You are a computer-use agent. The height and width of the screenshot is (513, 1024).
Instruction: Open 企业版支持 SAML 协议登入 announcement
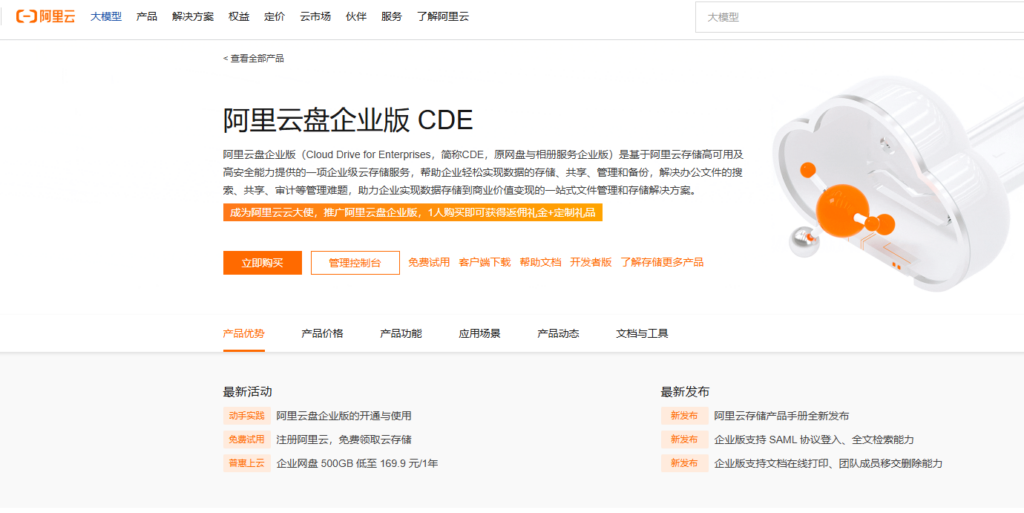coord(814,440)
